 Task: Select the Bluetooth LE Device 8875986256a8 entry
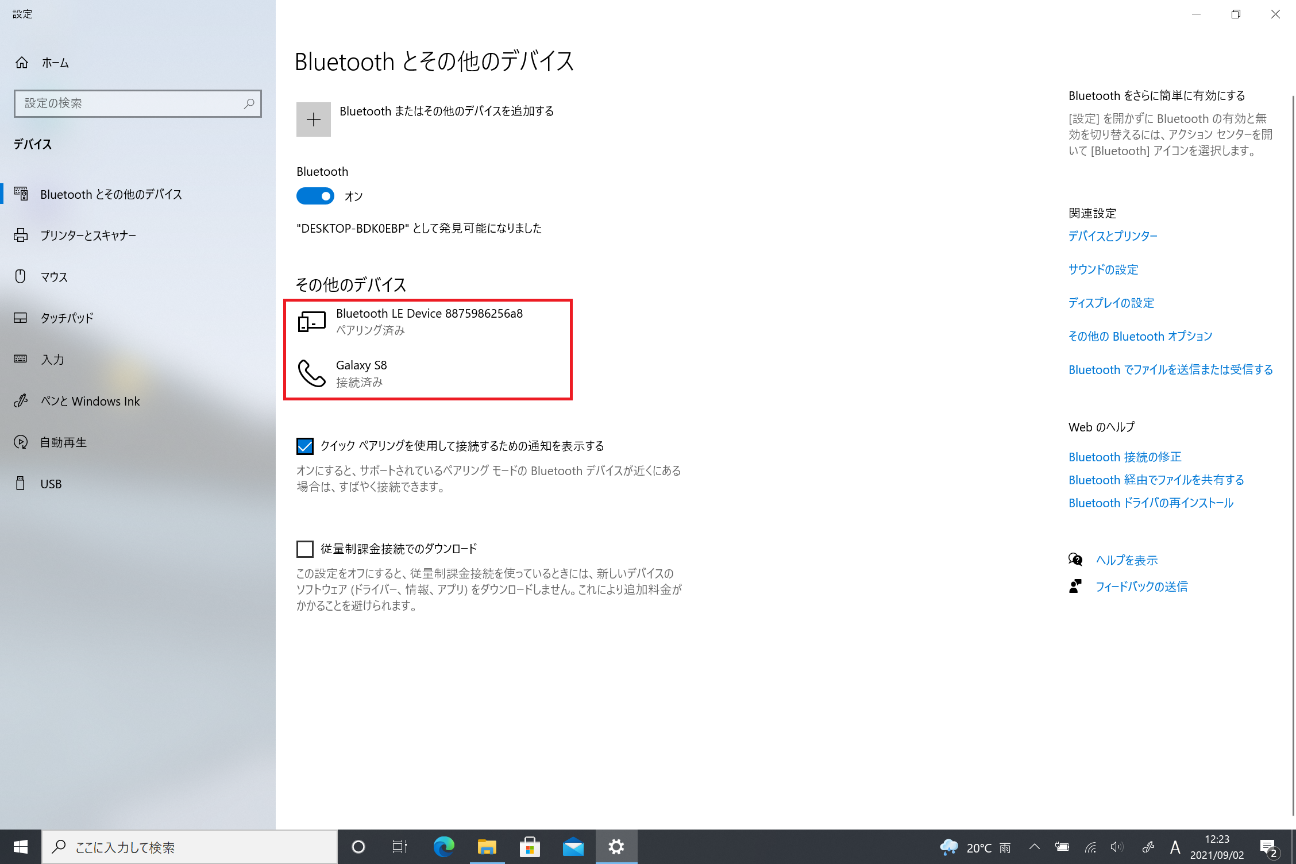[x=427, y=321]
